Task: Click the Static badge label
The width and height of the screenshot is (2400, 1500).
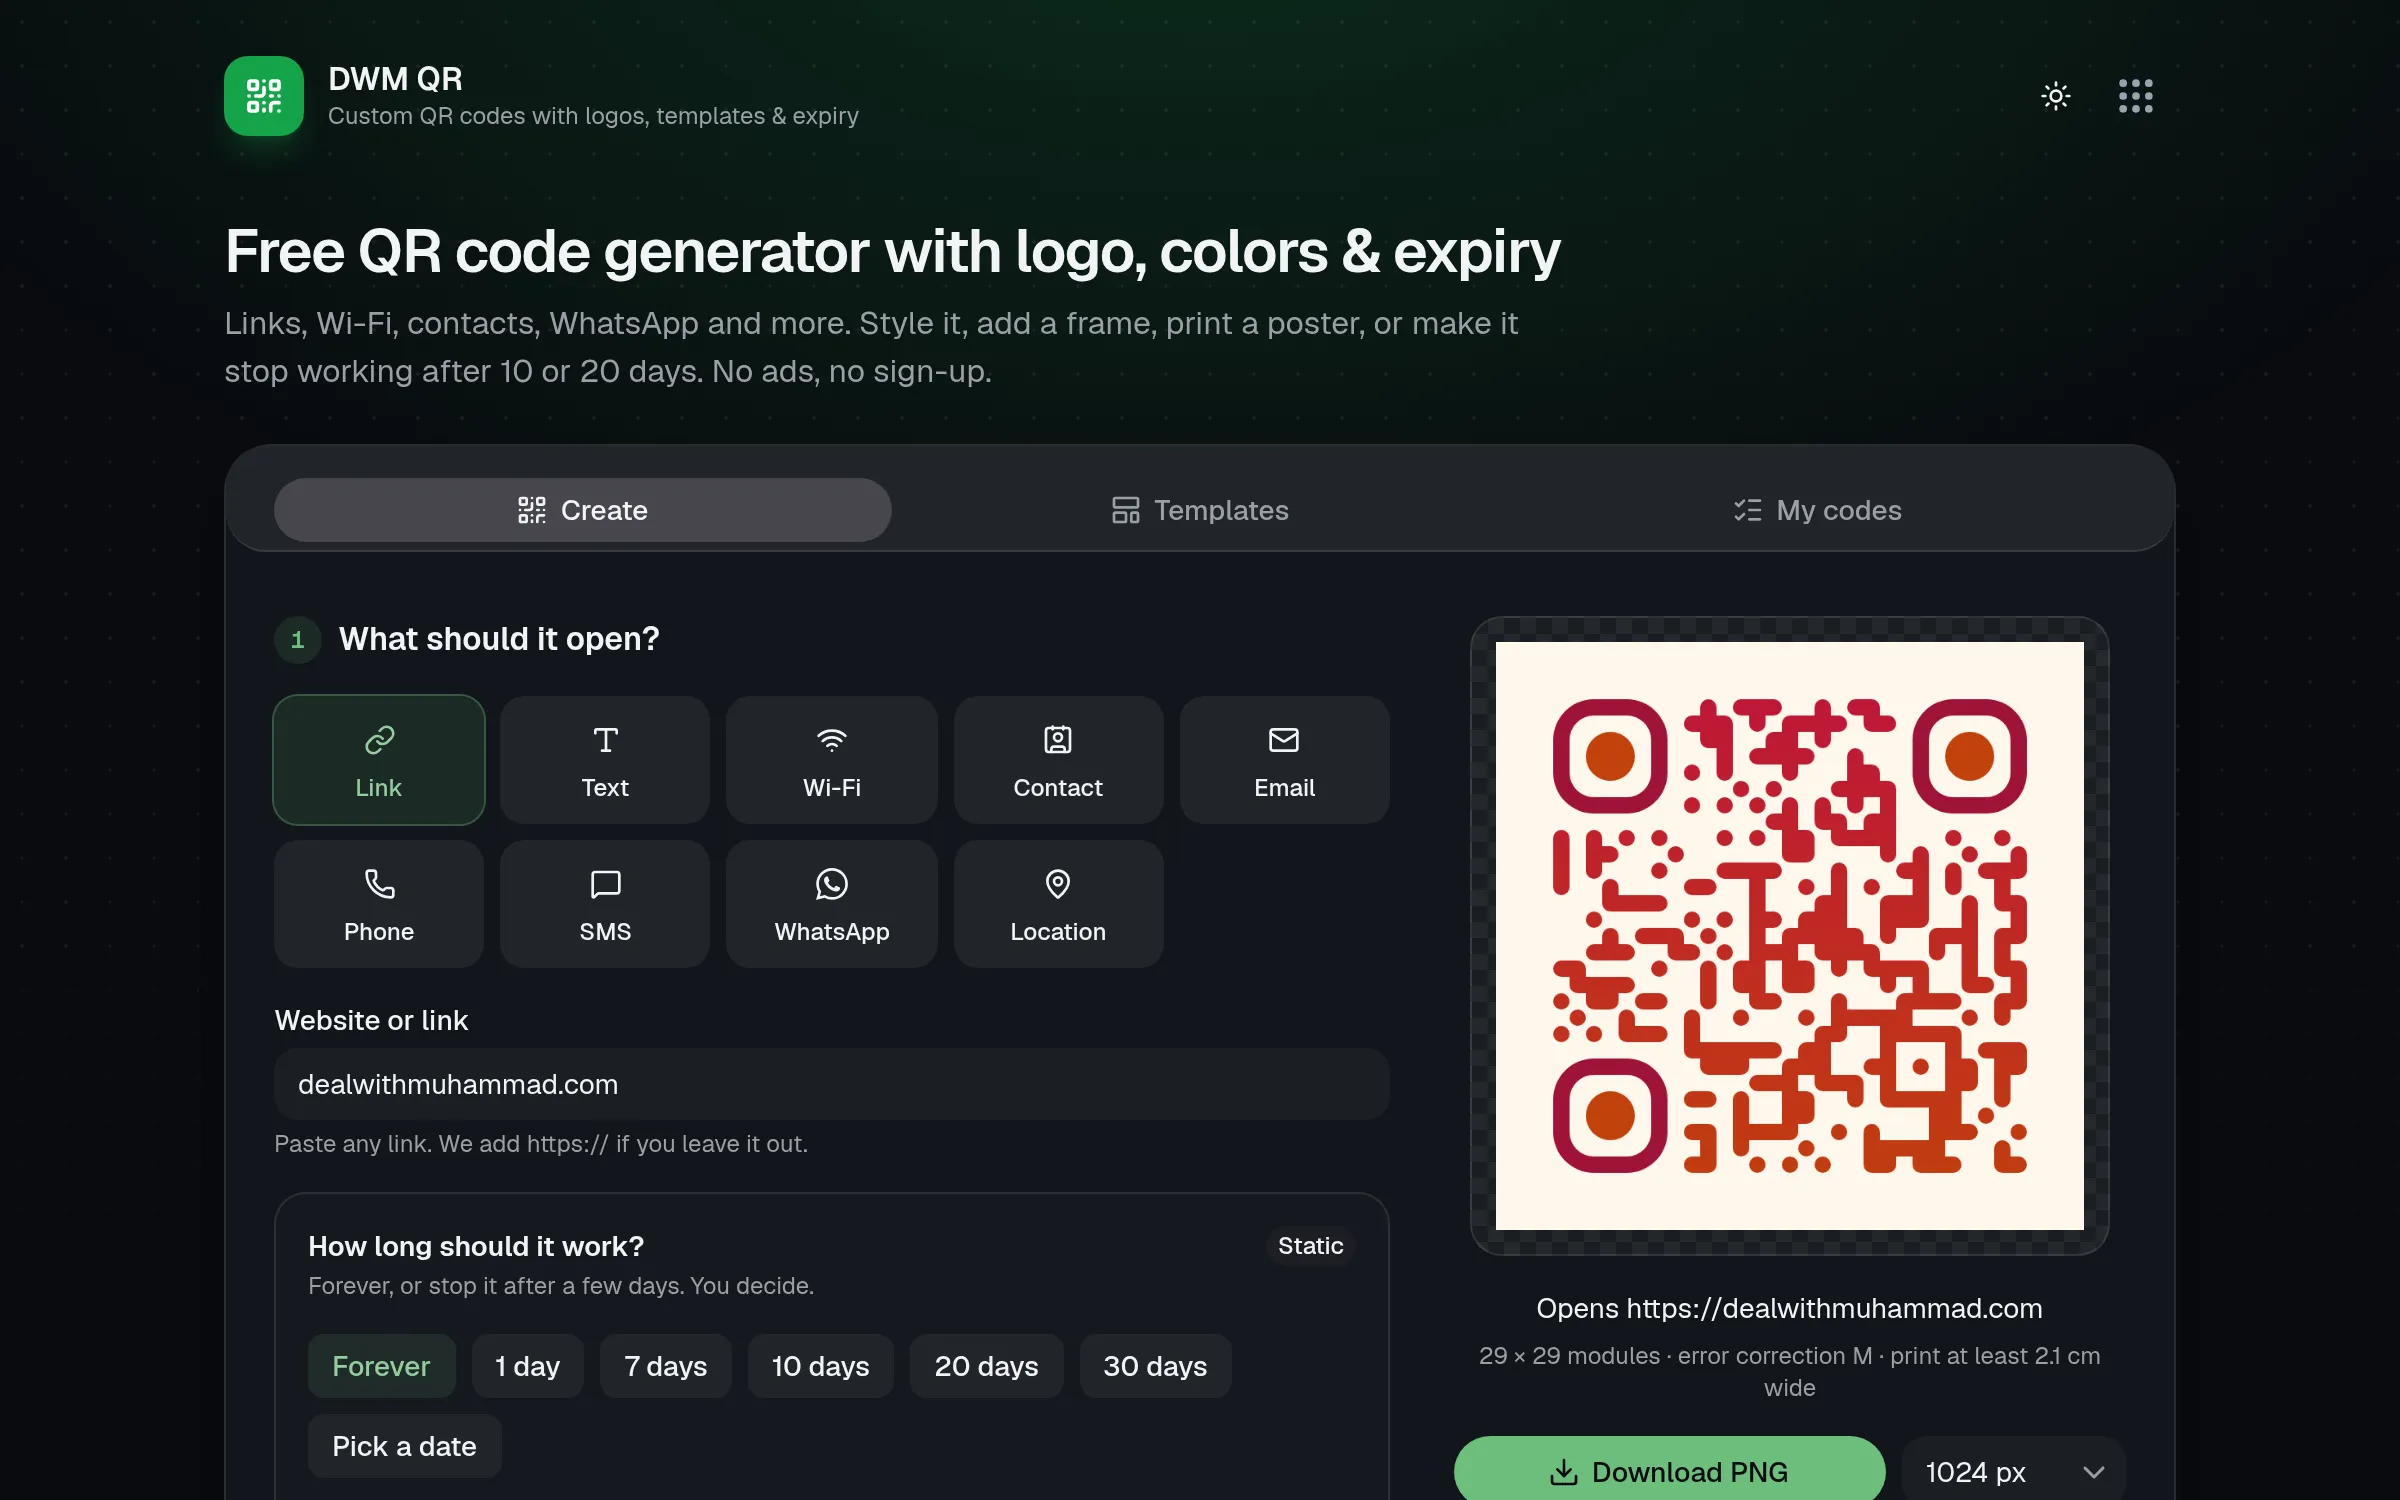Action: [x=1310, y=1246]
